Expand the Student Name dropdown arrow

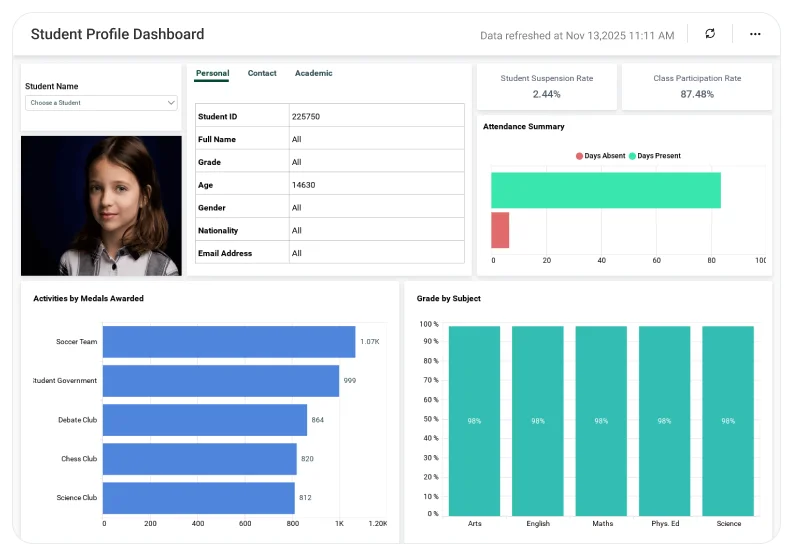click(171, 103)
